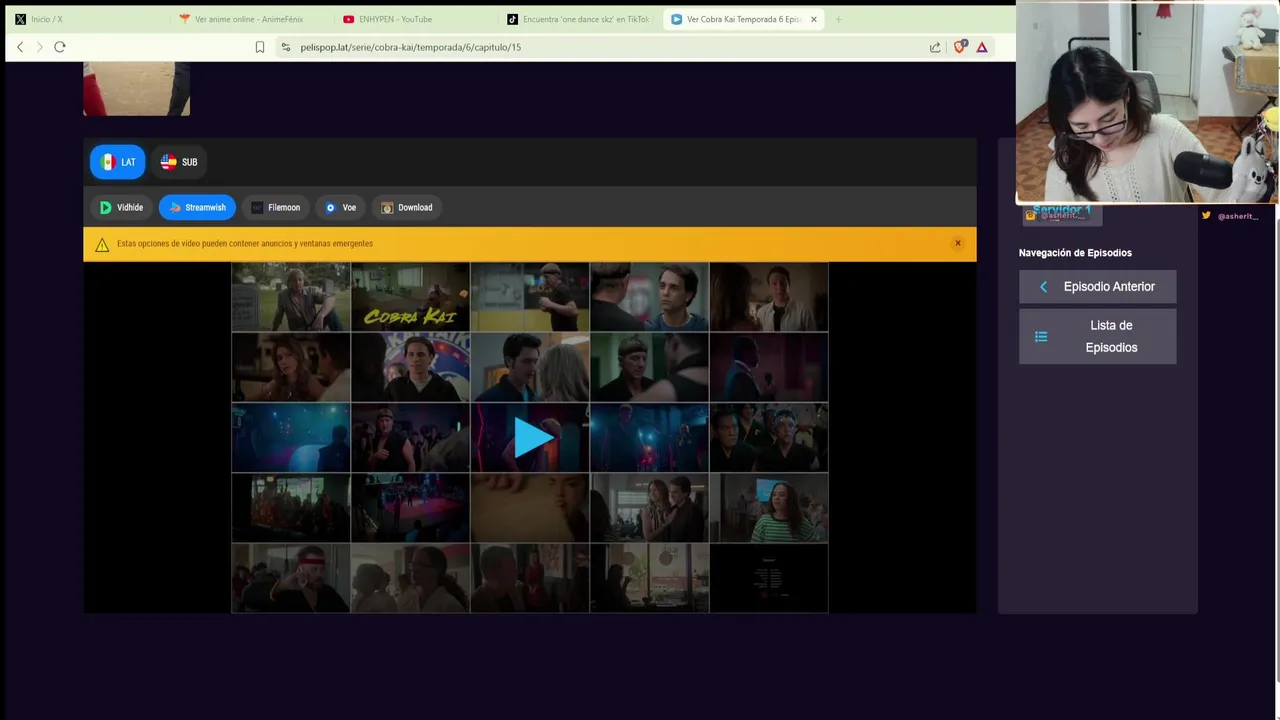
Task: Open Brave Rewards triangle icon
Action: tap(982, 47)
